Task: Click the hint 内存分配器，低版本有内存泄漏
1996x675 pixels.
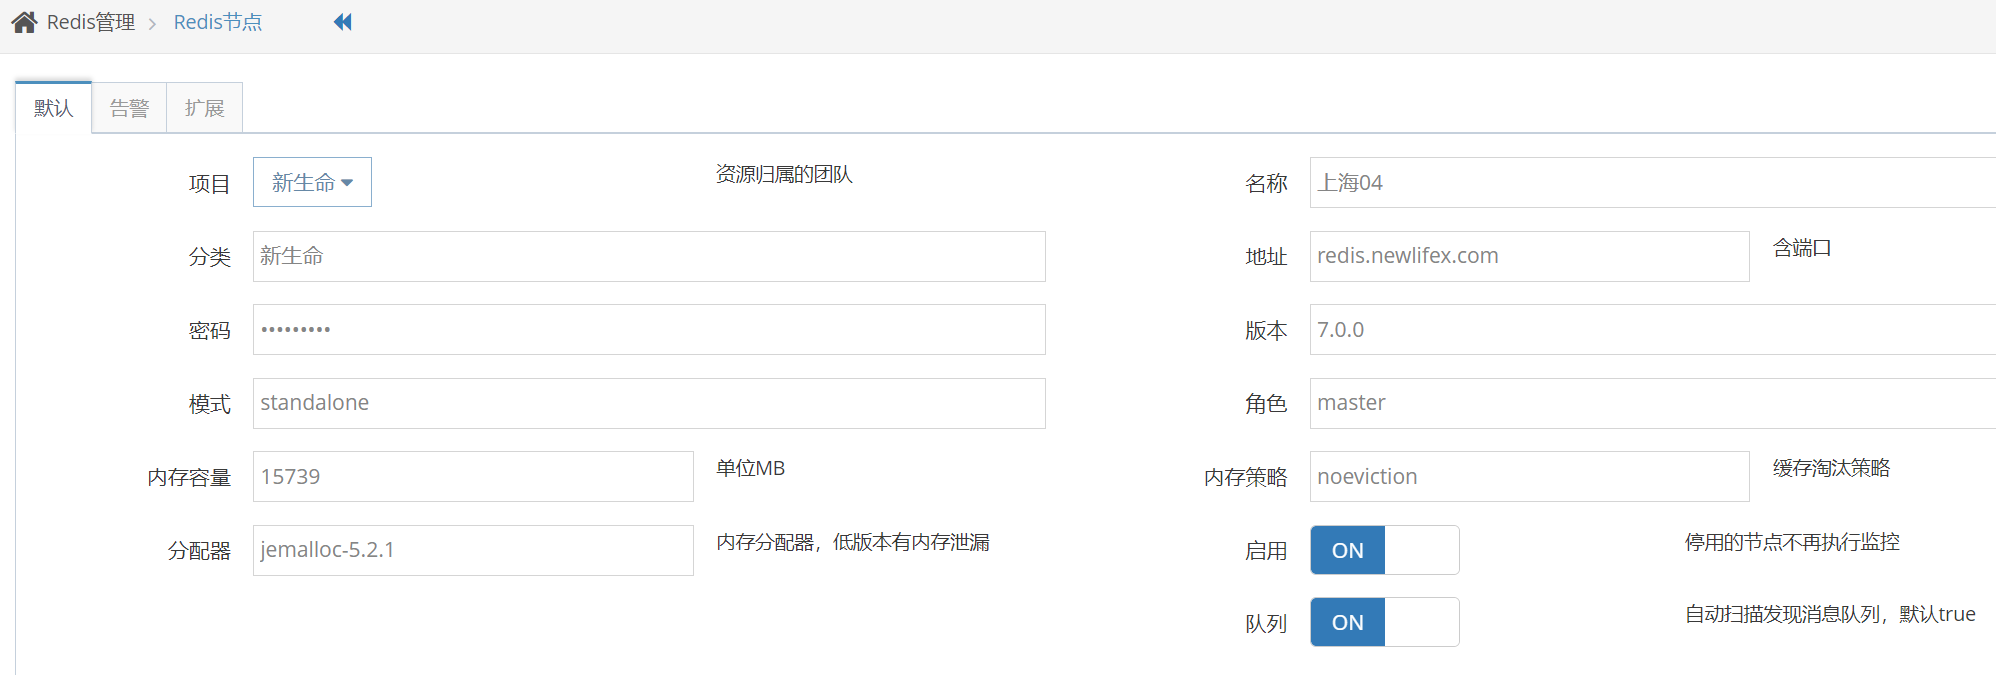Action: 853,542
